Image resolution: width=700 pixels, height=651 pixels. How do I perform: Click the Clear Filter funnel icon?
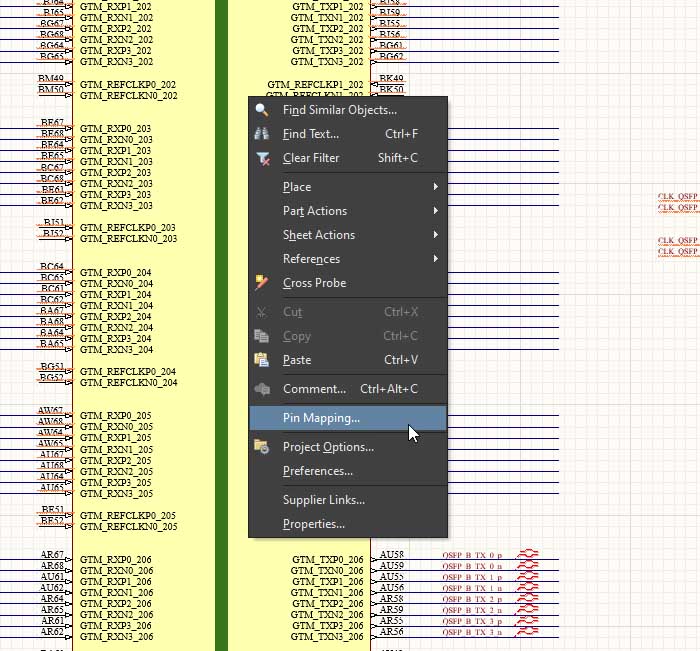pyautogui.click(x=262, y=158)
